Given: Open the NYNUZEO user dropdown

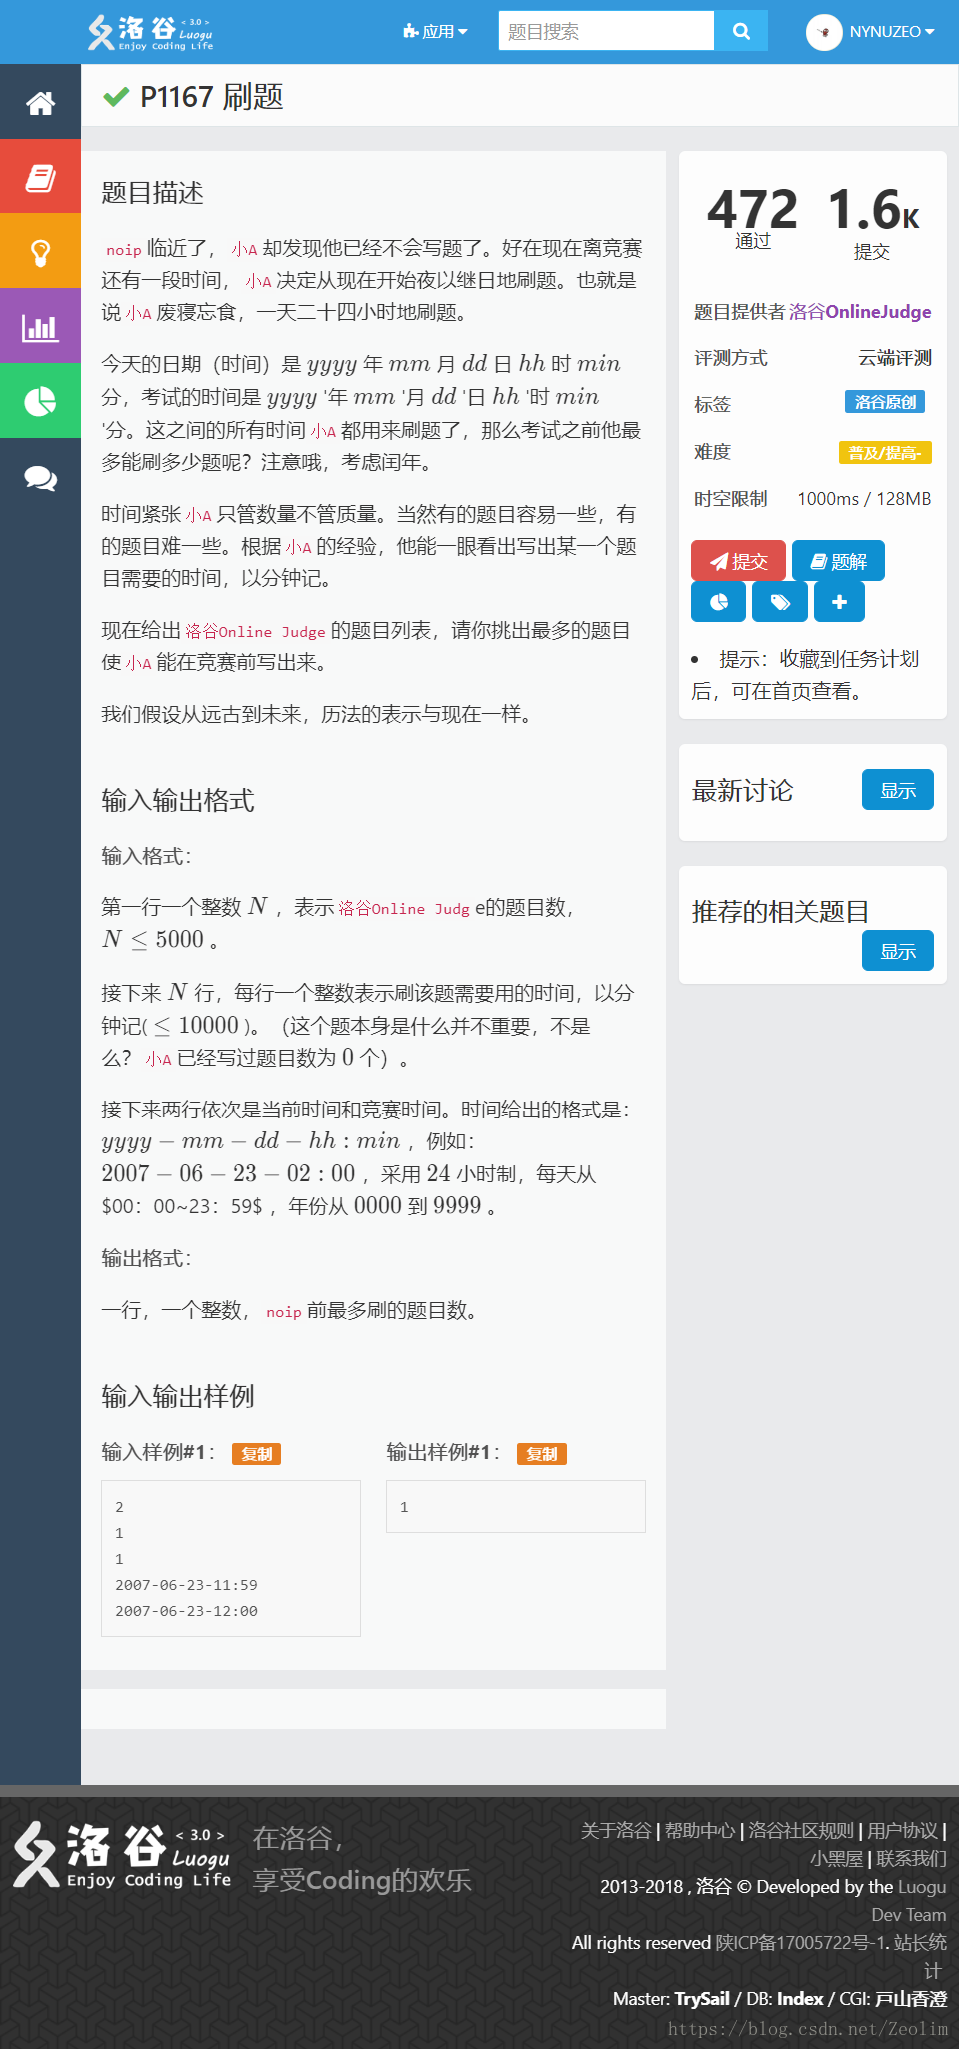Looking at the screenshot, I should coord(871,32).
